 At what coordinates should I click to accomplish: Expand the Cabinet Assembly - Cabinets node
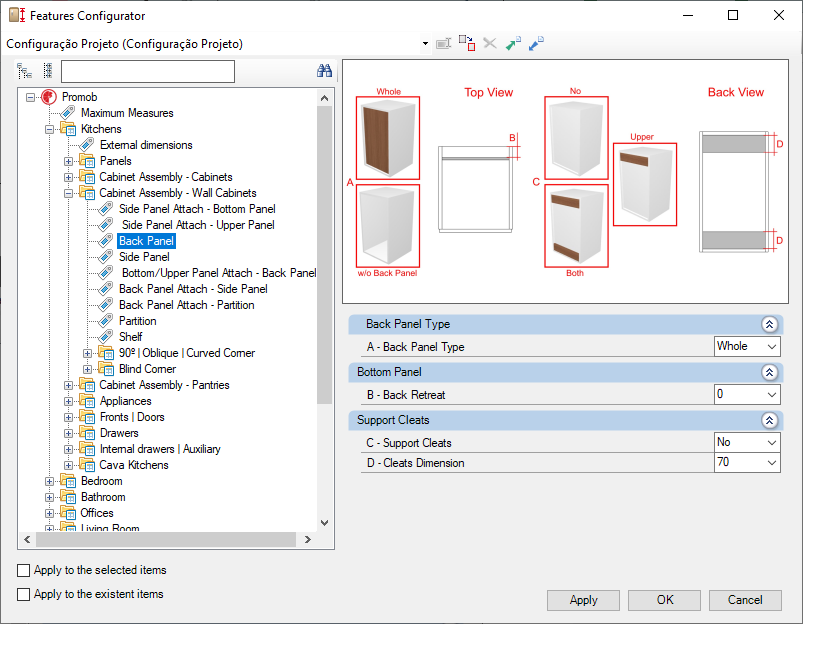(x=68, y=177)
